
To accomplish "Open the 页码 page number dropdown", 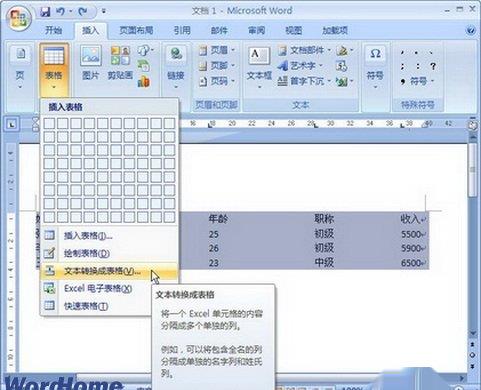I will 217,81.
